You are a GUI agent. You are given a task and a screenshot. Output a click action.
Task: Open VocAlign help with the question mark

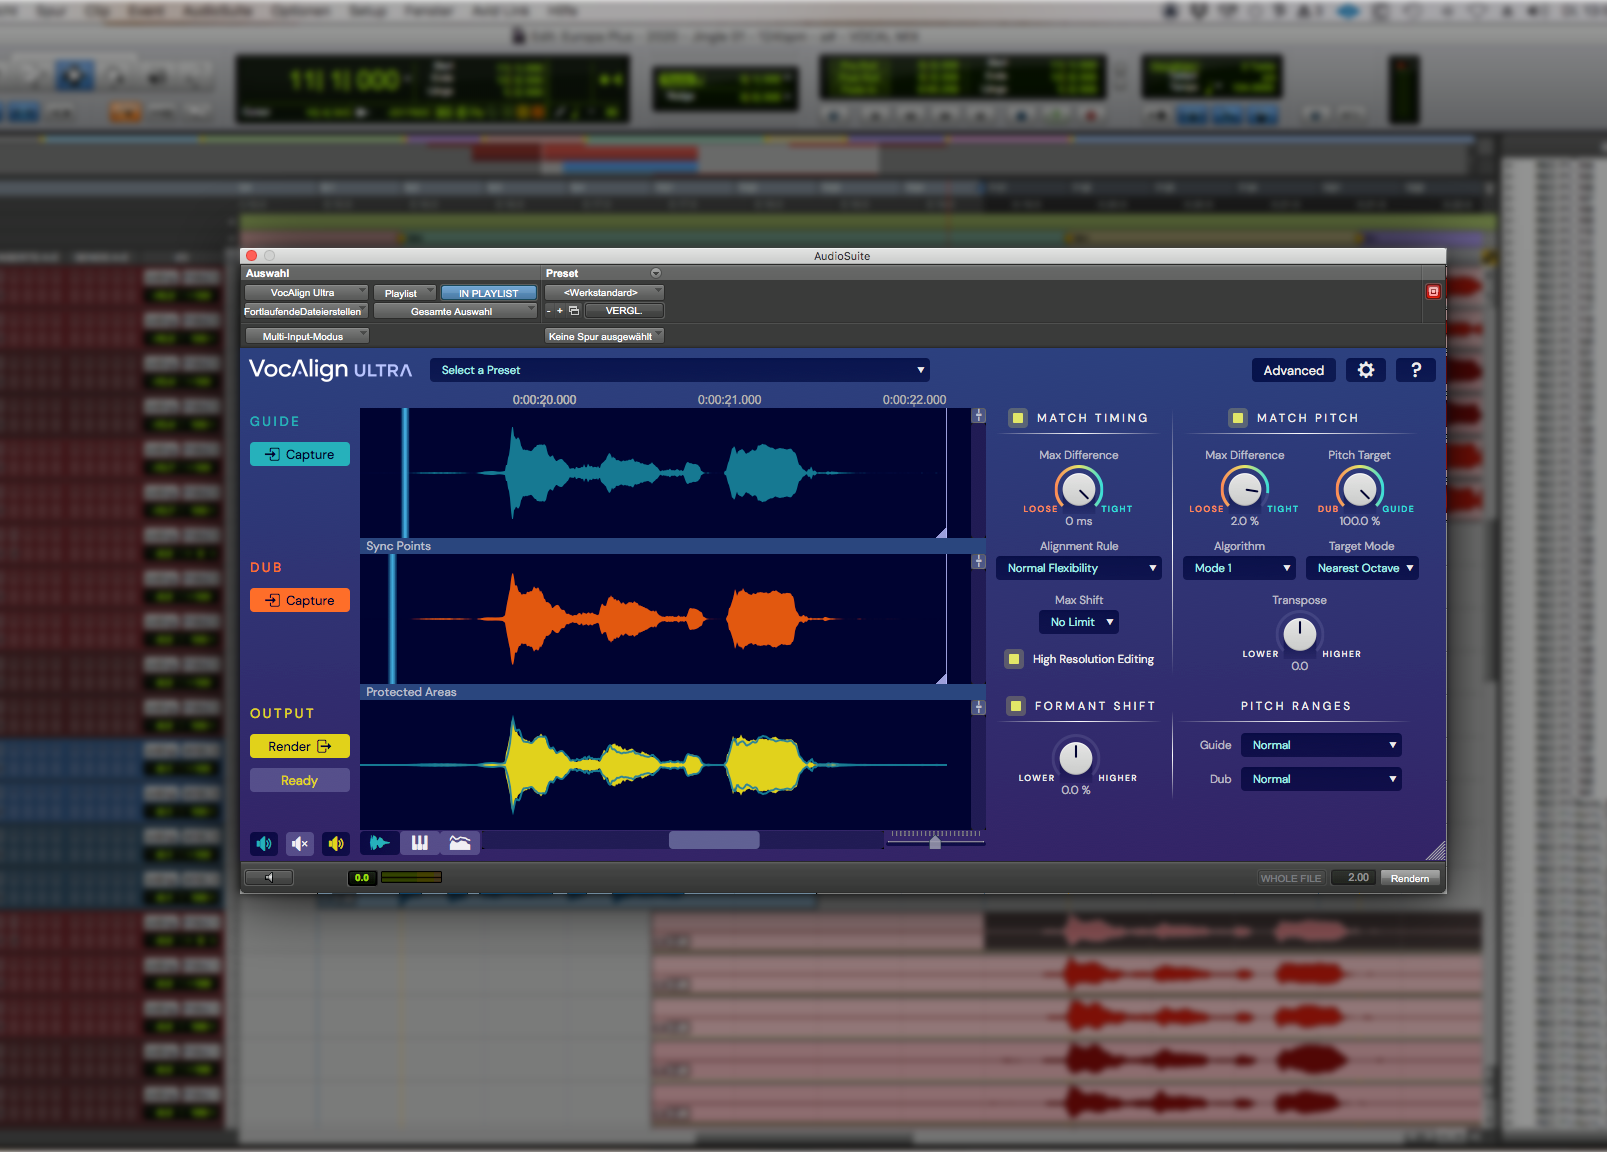(x=1415, y=370)
